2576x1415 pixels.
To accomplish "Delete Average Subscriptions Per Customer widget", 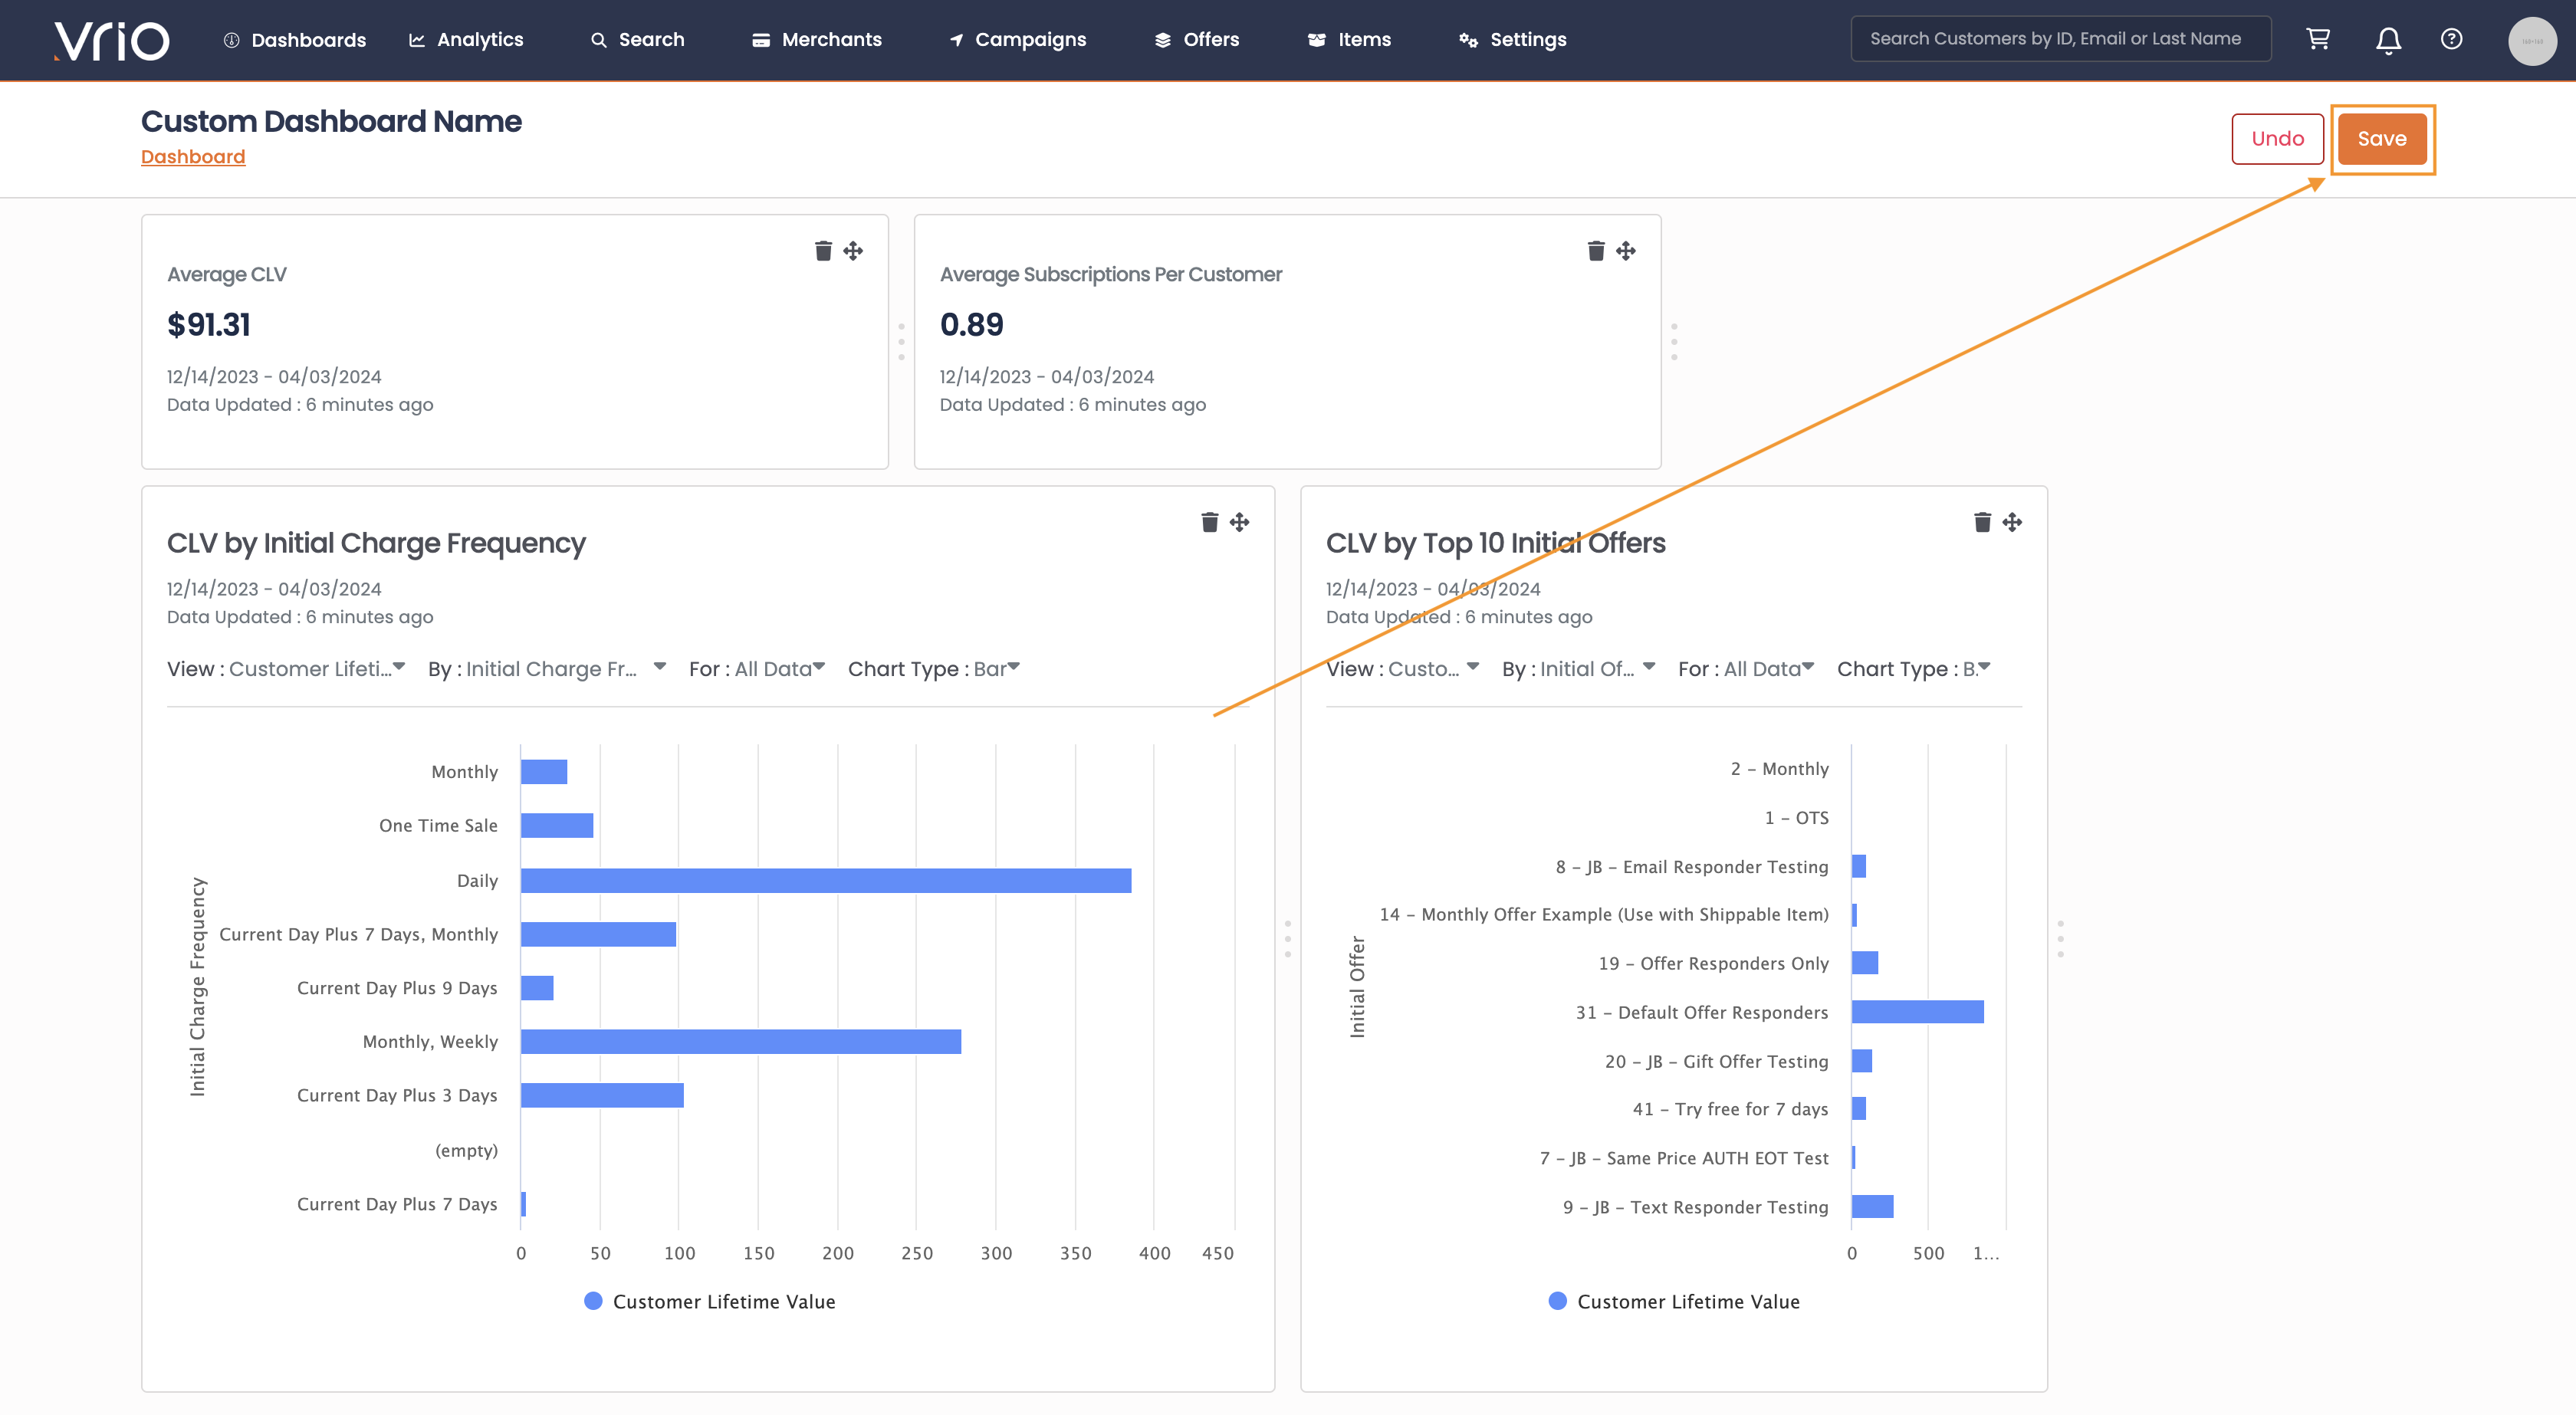I will [1596, 250].
